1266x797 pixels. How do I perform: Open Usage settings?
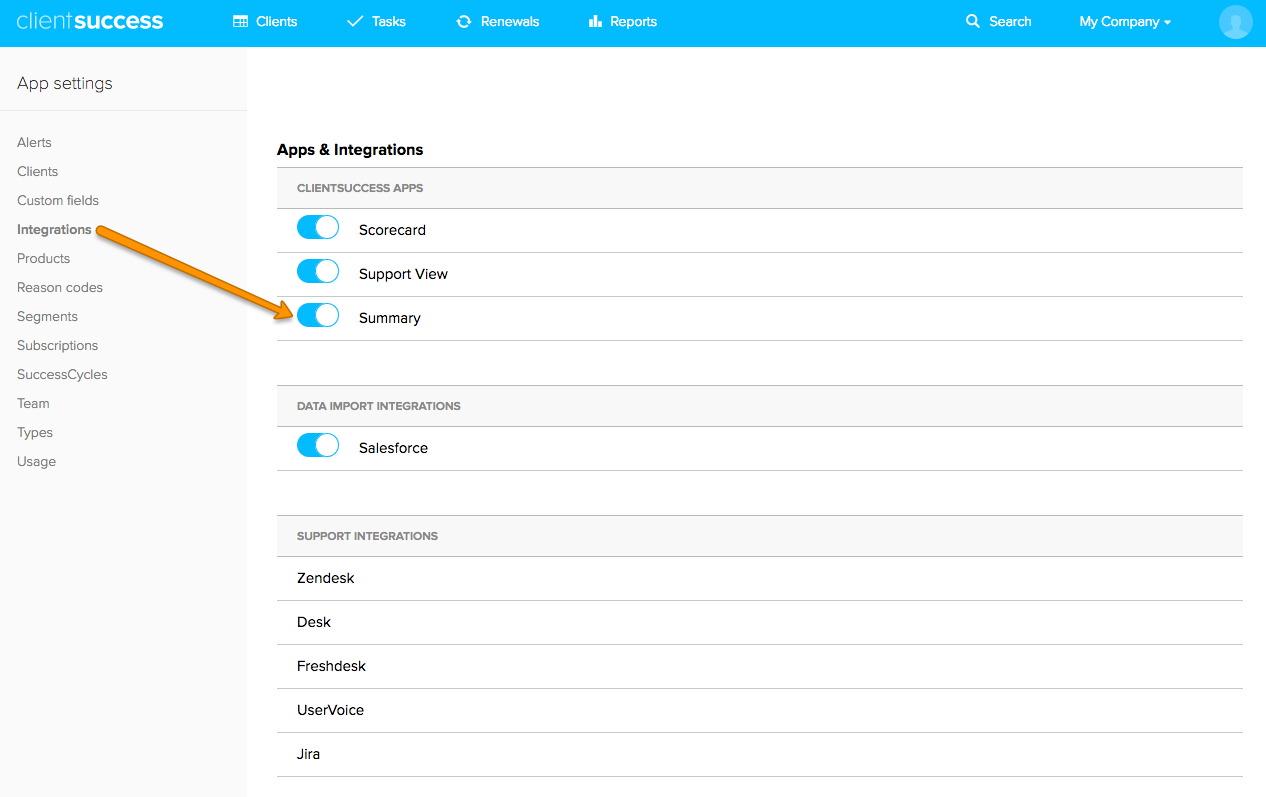[x=36, y=461]
